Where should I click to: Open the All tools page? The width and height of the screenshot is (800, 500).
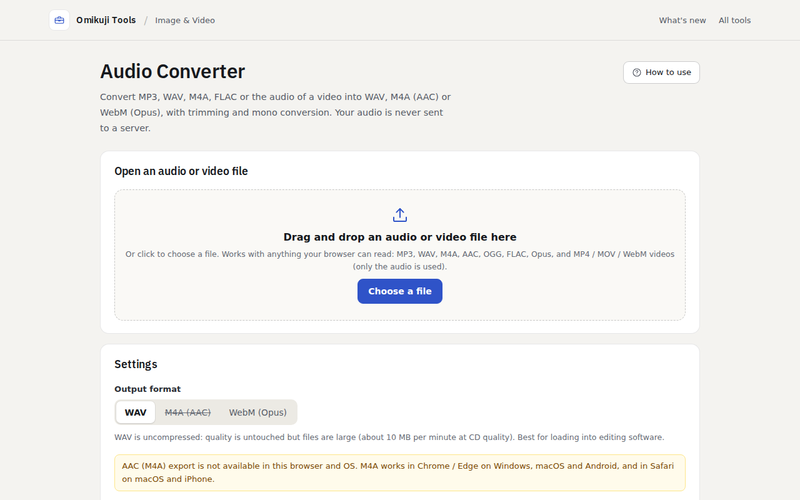point(734,20)
